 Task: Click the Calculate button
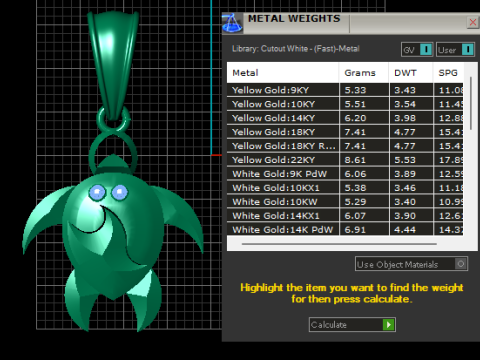[x=352, y=325]
